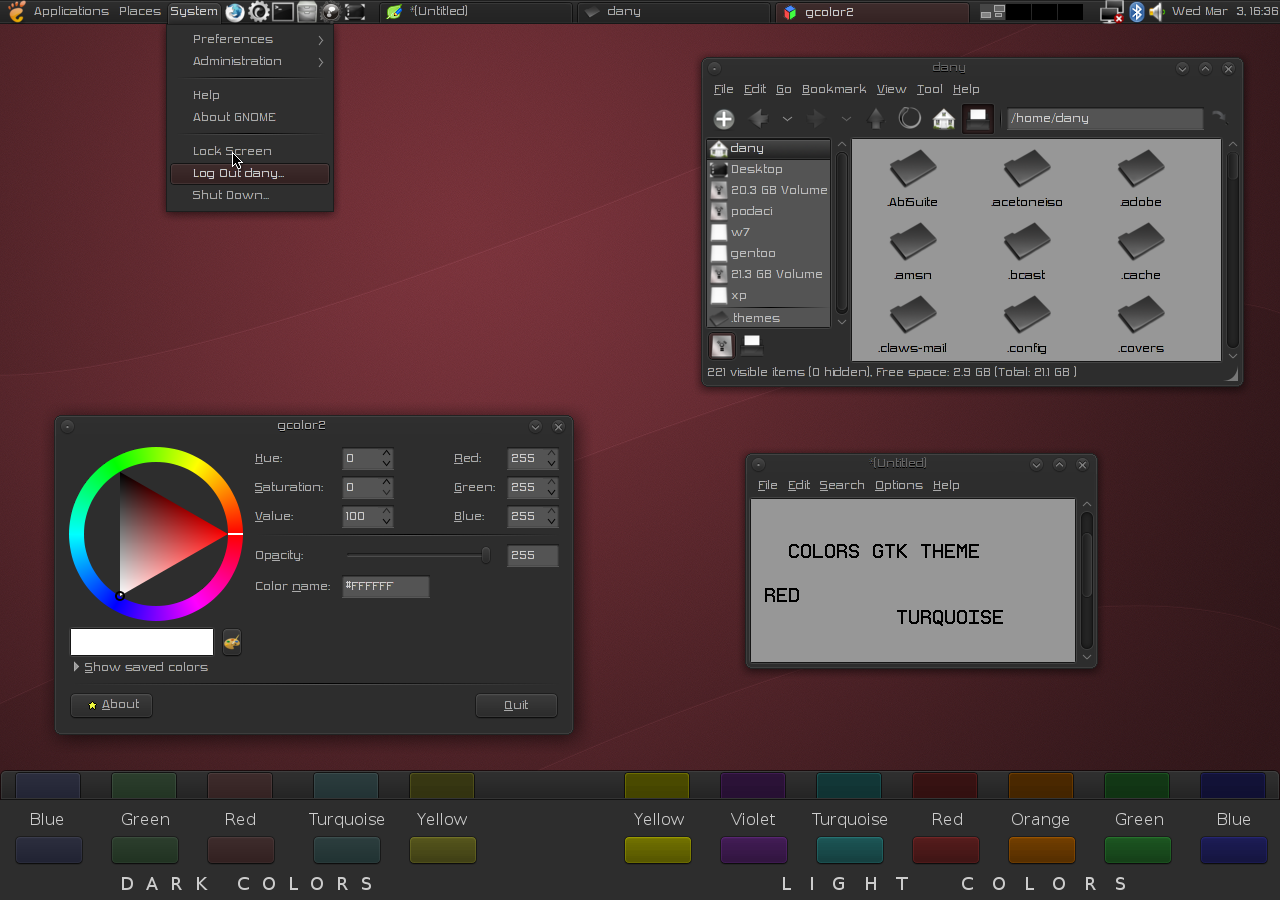The width and height of the screenshot is (1280, 900).
Task: Click the About button in gcolor2
Action: [112, 705]
